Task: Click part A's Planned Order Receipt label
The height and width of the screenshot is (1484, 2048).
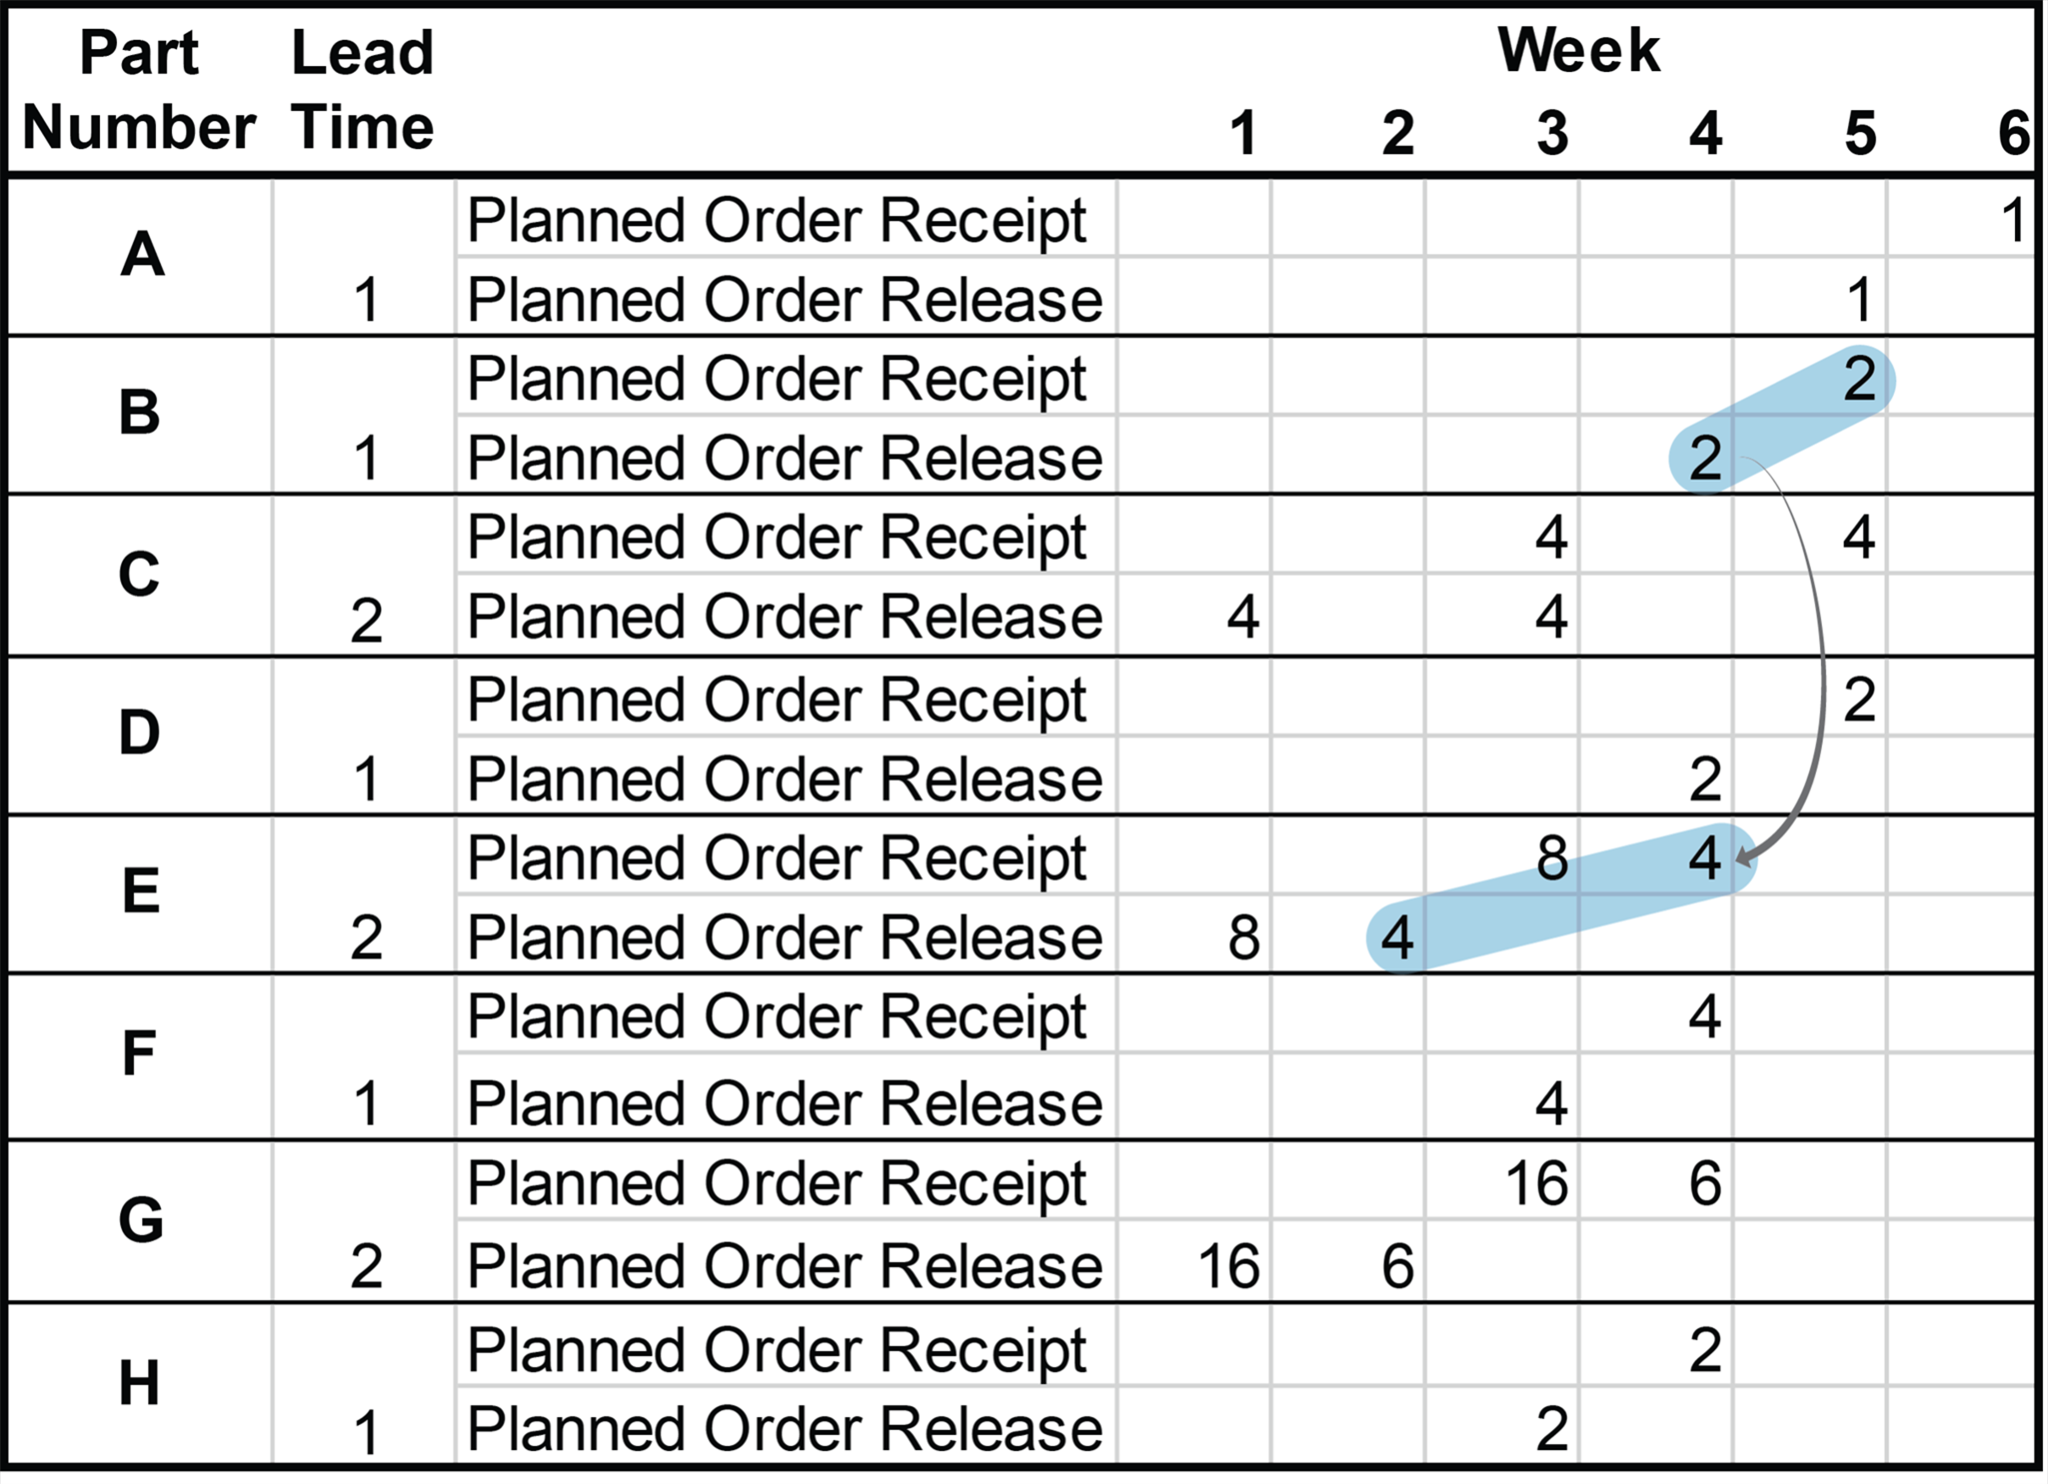Action: (776, 220)
